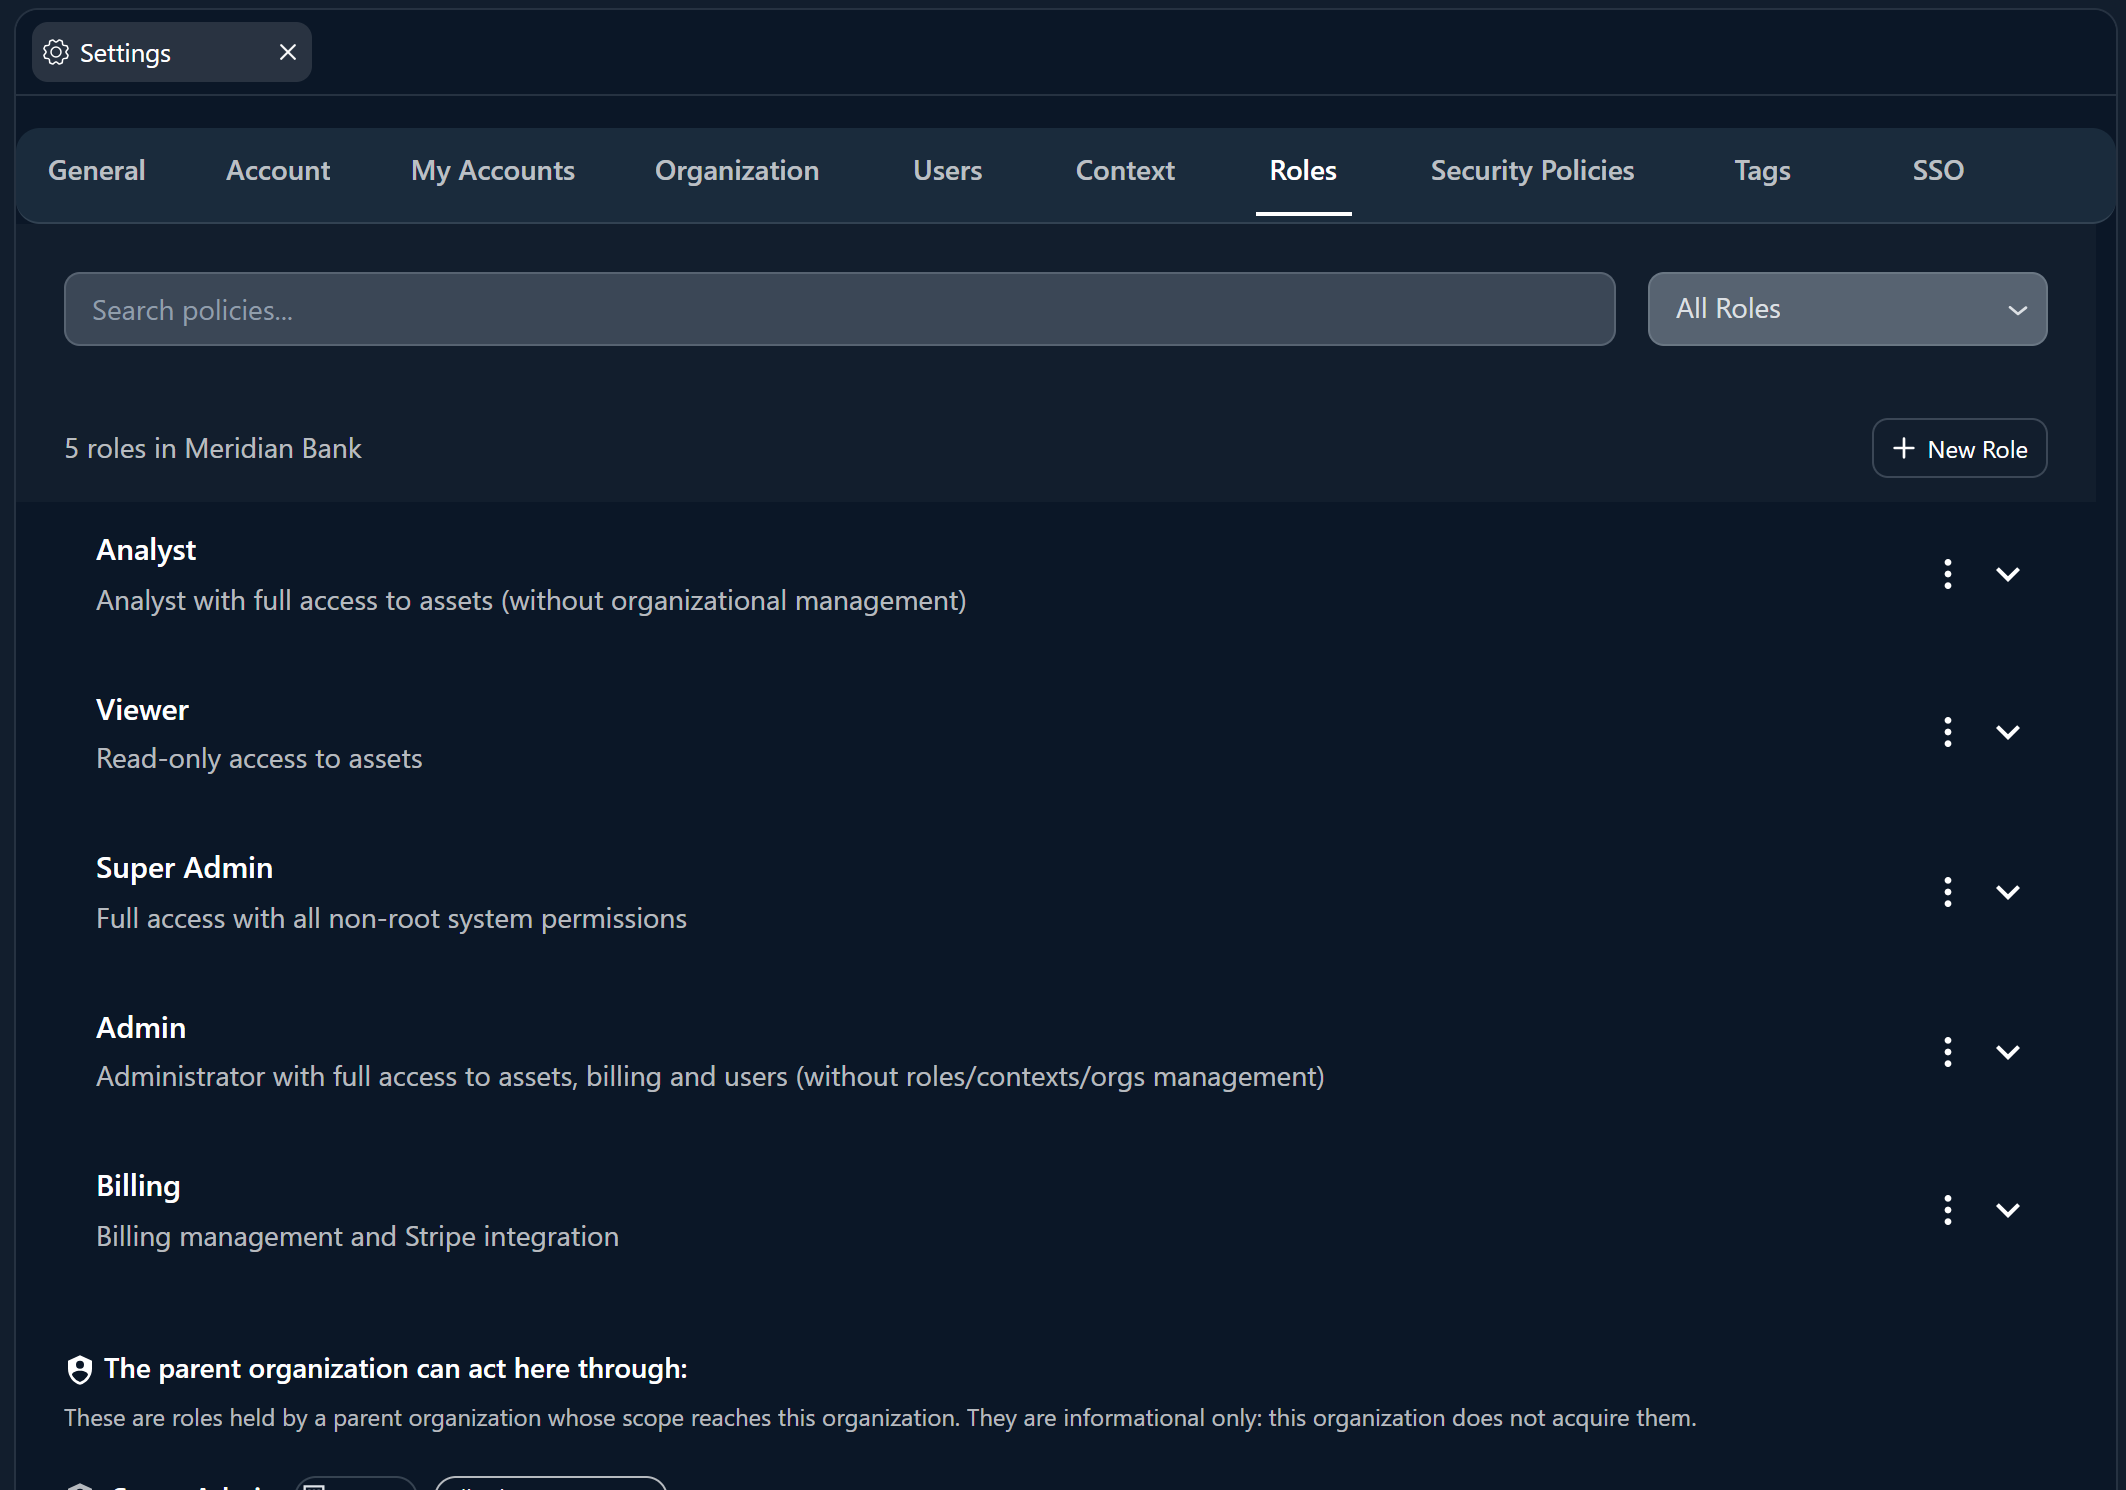Switch to the Account tab

(278, 170)
